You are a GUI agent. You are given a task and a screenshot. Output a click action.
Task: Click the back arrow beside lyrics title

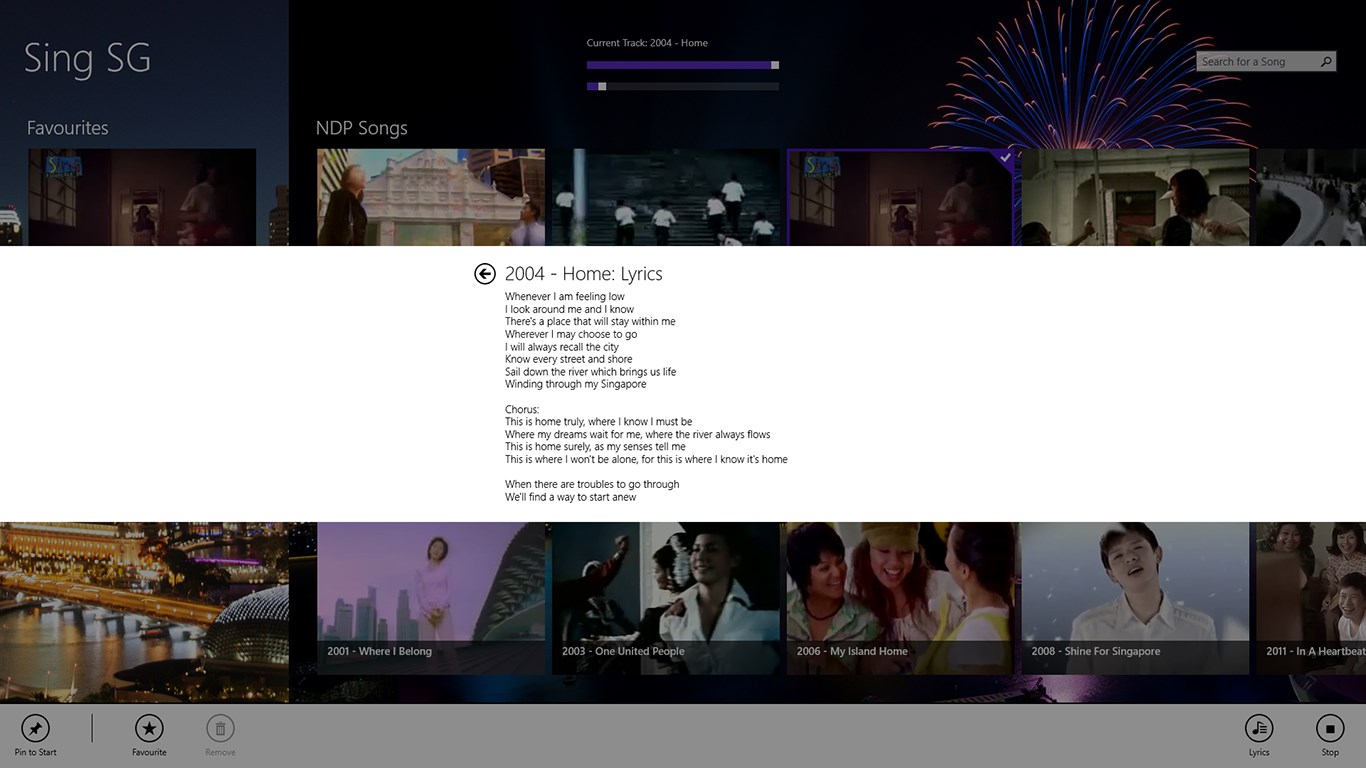tap(485, 274)
